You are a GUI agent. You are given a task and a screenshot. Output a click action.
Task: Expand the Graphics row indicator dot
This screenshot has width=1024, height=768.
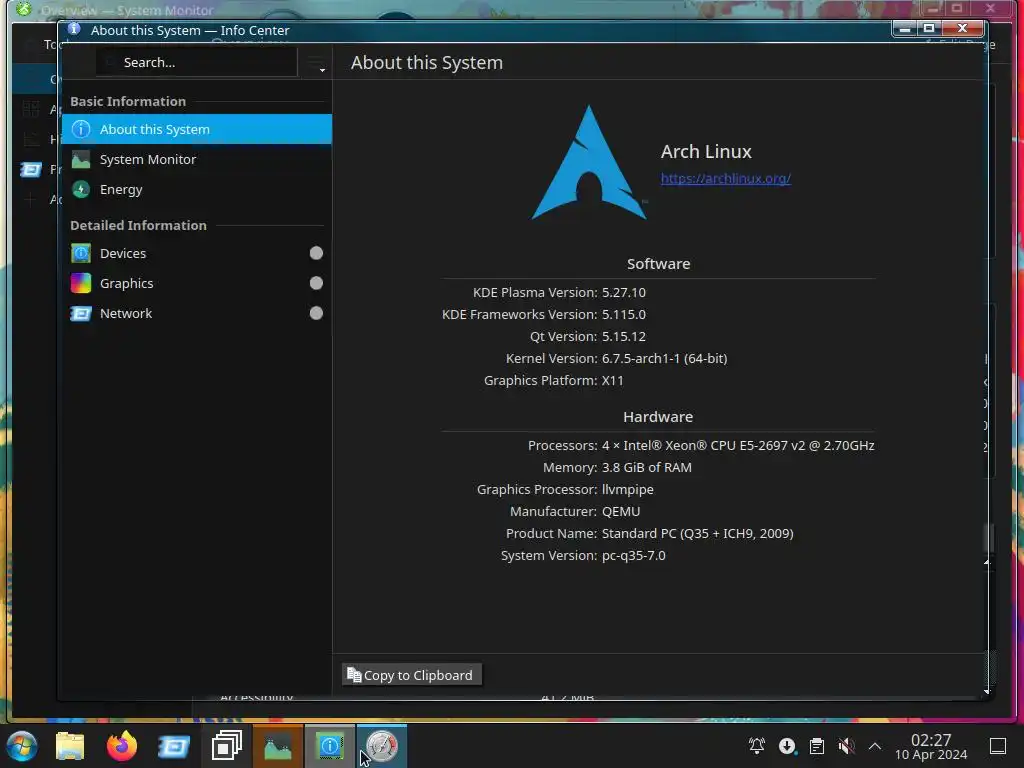316,283
